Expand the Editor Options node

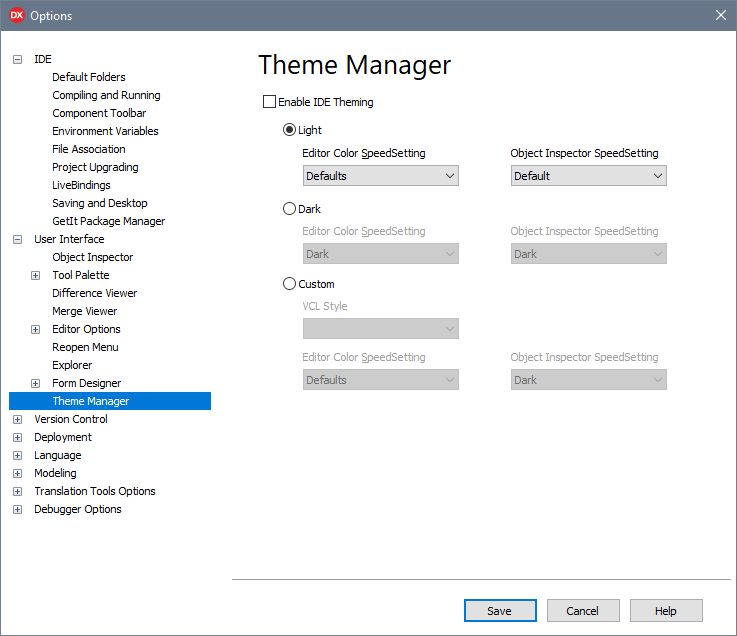tap(35, 330)
